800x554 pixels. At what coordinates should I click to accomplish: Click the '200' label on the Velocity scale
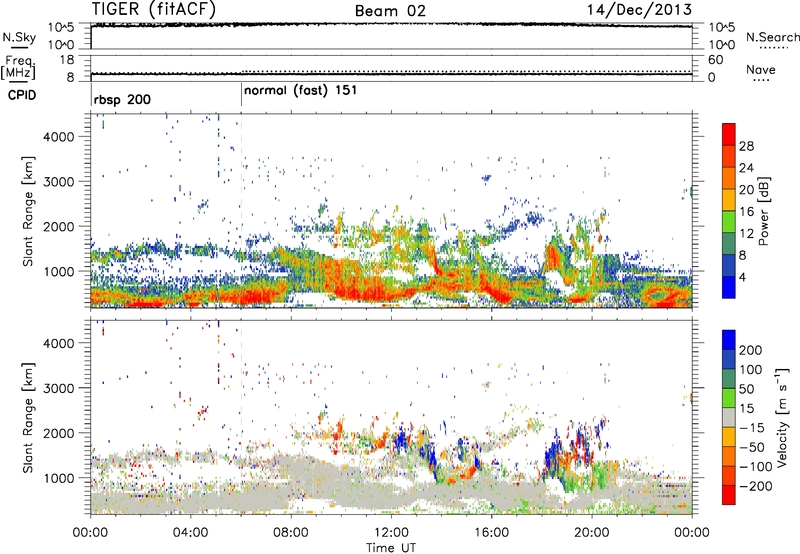[751, 350]
